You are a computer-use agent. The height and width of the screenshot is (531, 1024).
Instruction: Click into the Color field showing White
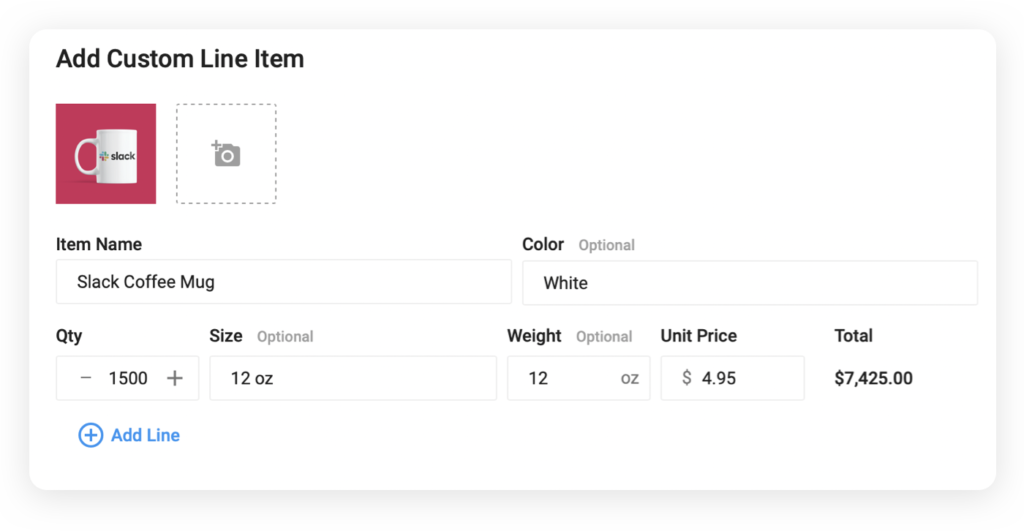(750, 283)
